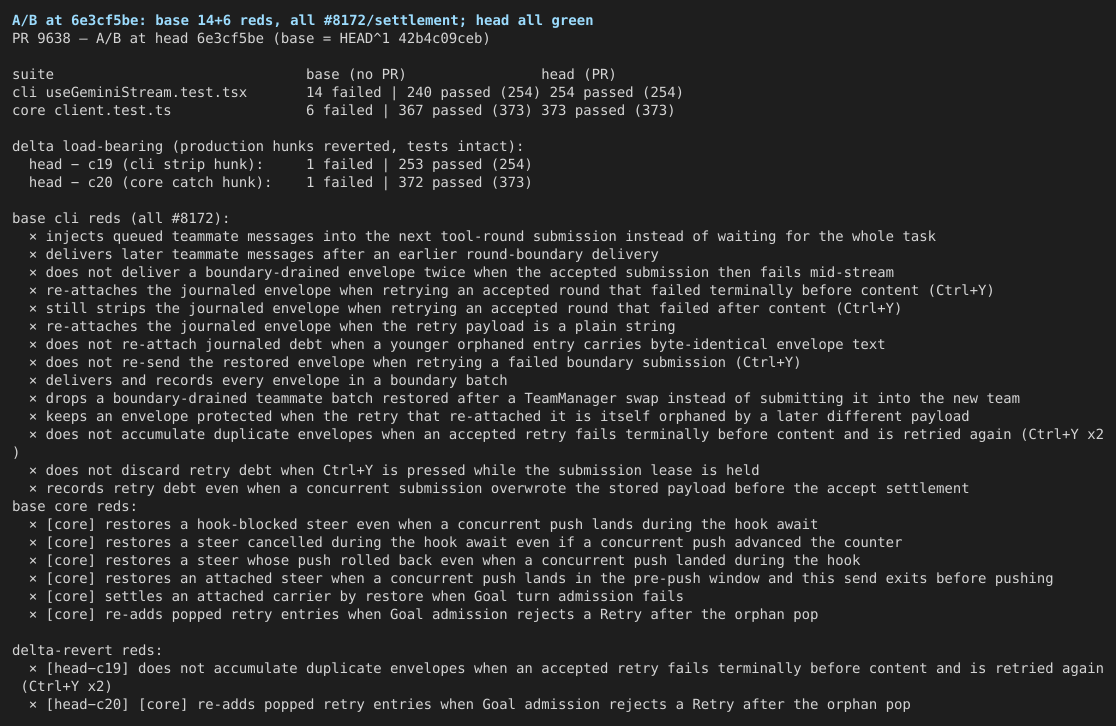Click the 'base (no PR)' column header

coord(356,75)
